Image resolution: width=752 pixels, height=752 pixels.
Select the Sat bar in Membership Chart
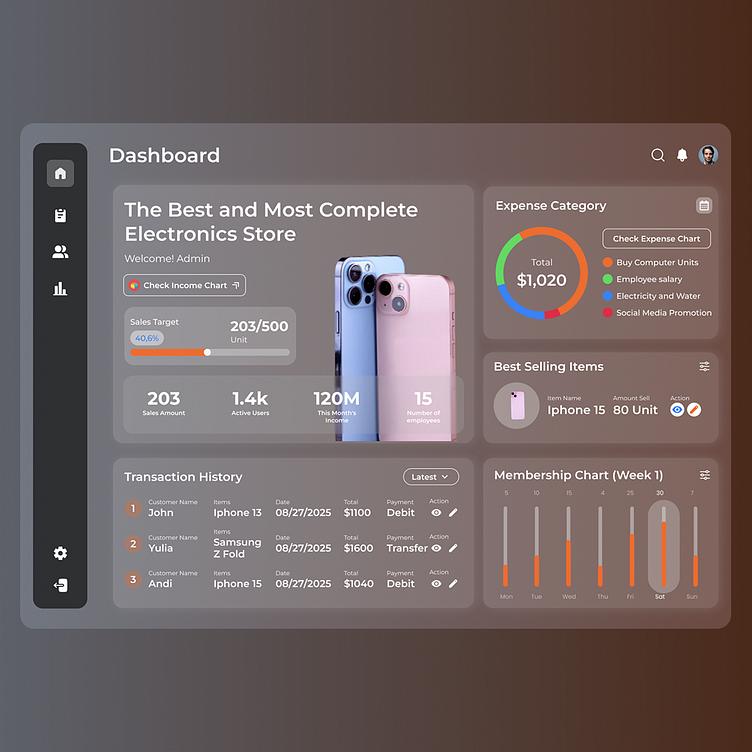(x=664, y=547)
